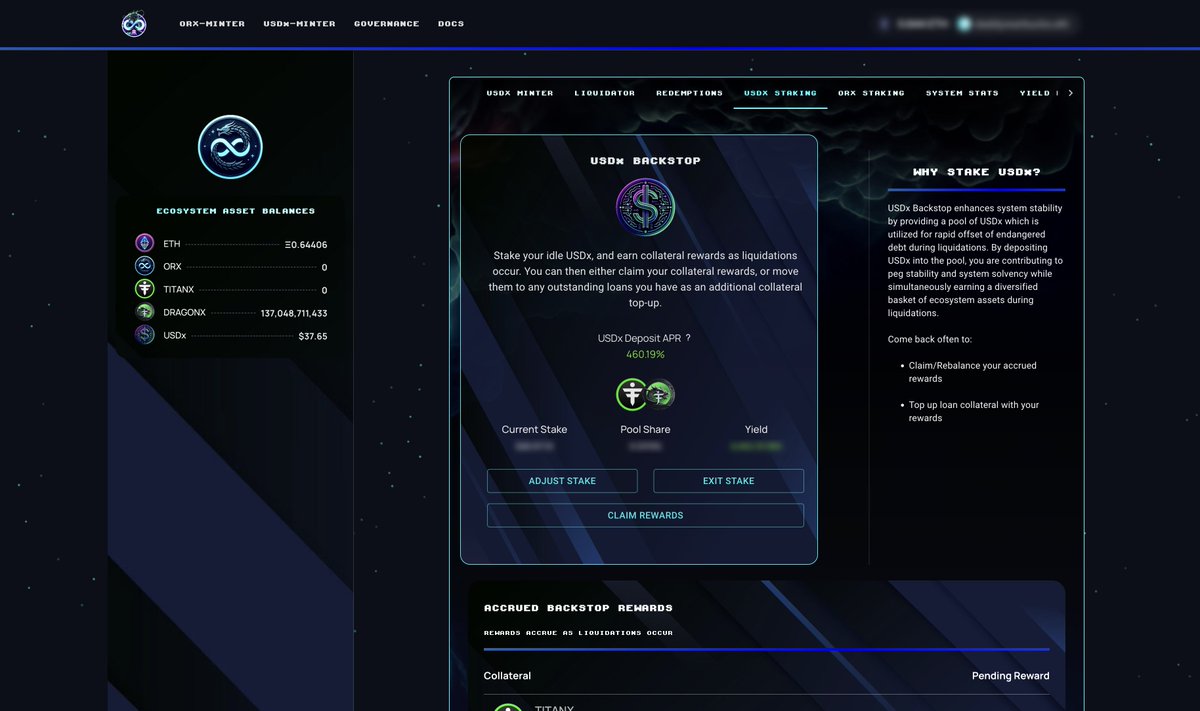Open the partially visible Yield tab
The width and height of the screenshot is (1200, 711).
[x=1037, y=93]
